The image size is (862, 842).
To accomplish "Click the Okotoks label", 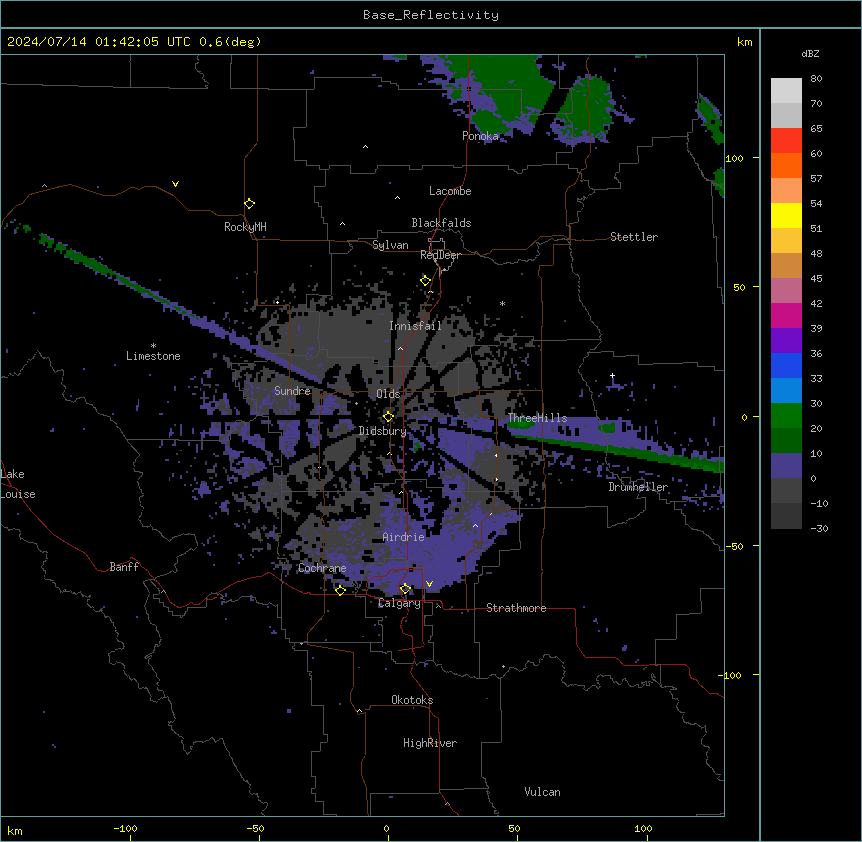I will click(412, 700).
